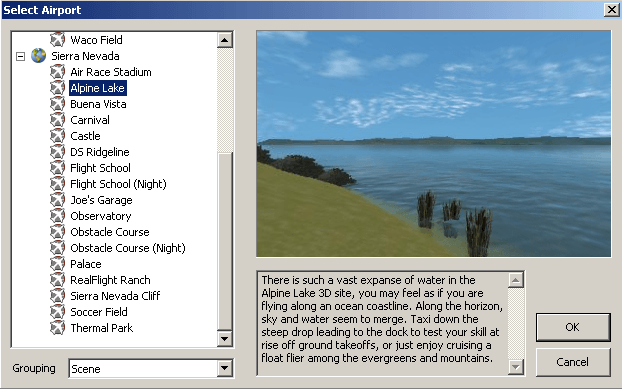
Task: Select the Sierra Nevada group label
Action: point(85,56)
